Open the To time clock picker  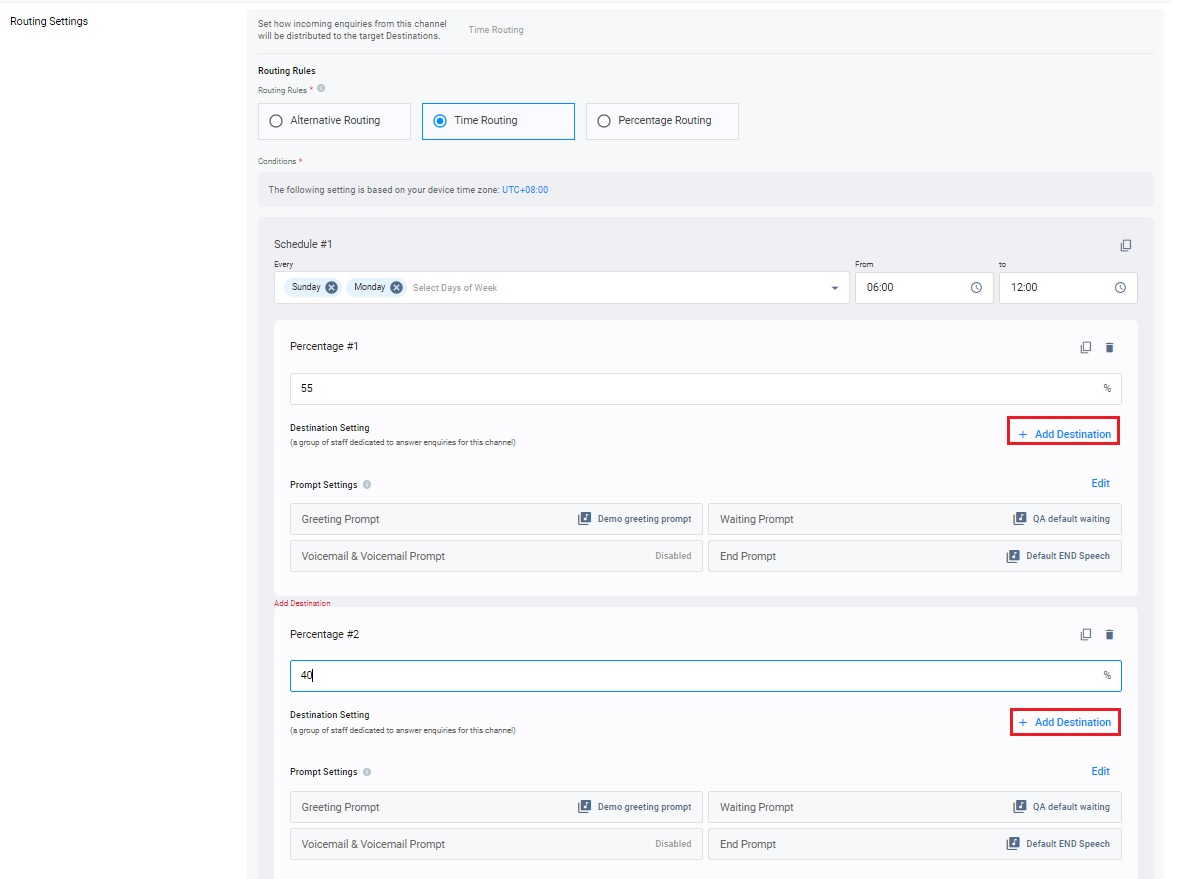[x=1120, y=287]
